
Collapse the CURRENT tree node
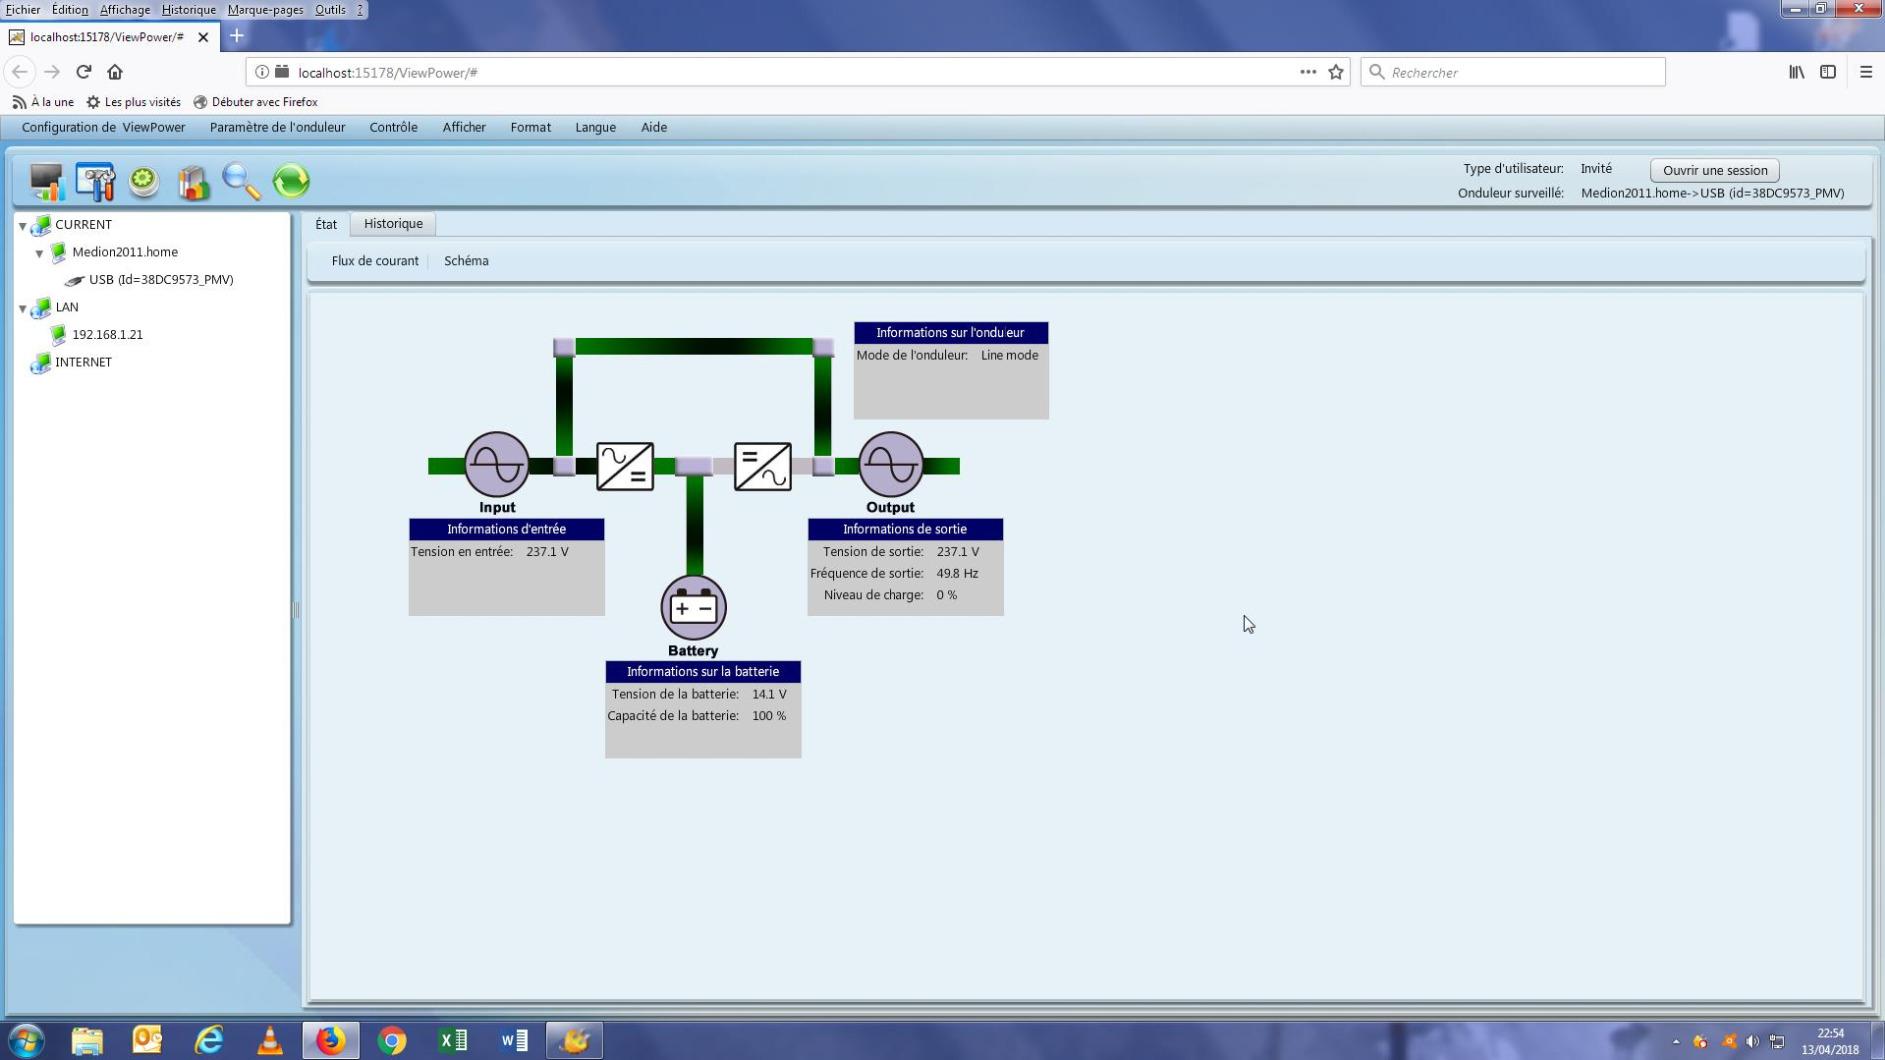23,226
